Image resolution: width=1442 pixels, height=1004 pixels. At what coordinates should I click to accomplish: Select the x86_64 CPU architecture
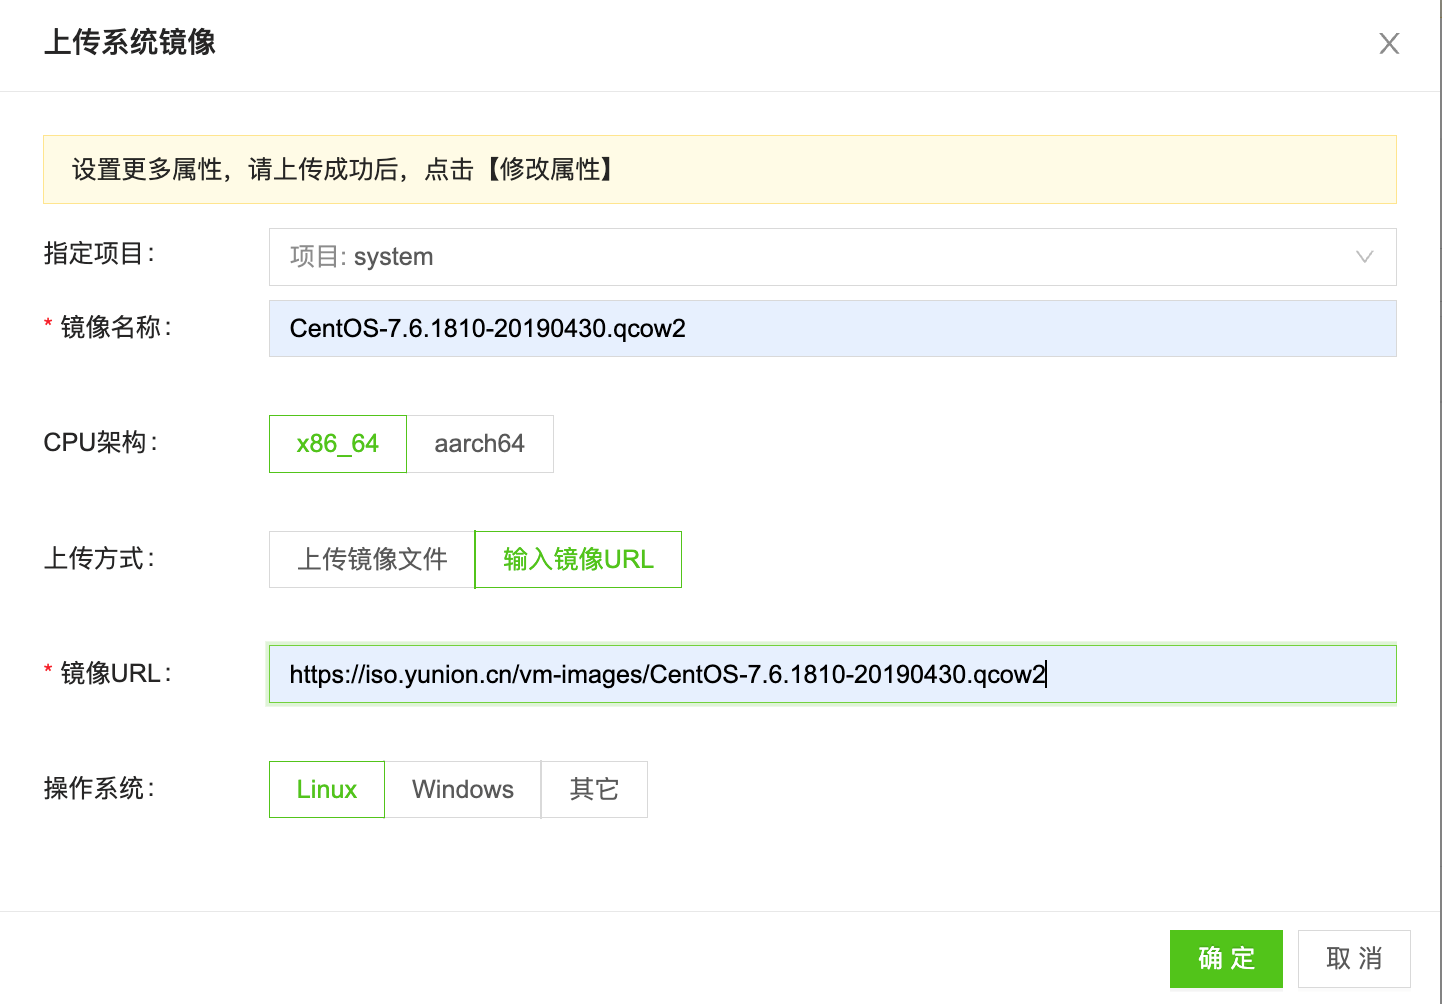337,444
